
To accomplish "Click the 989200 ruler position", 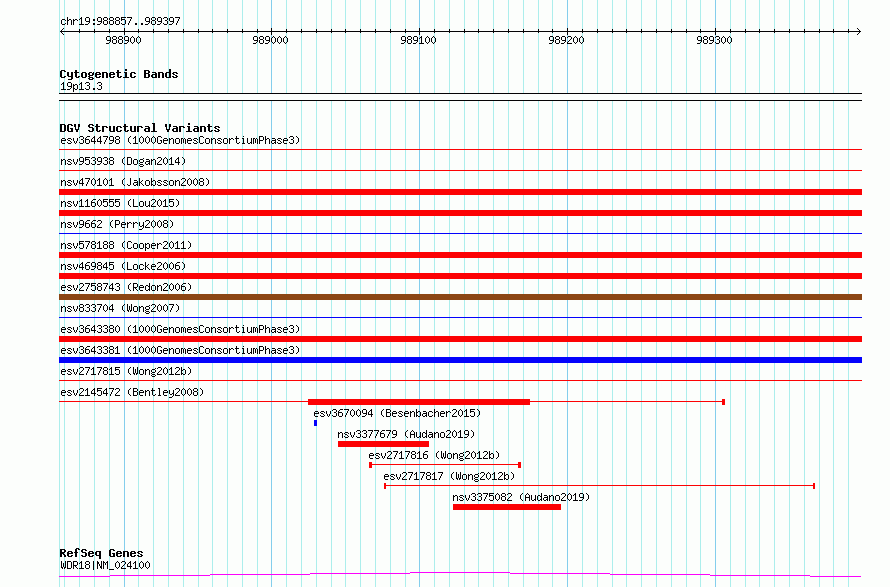I will point(566,40).
